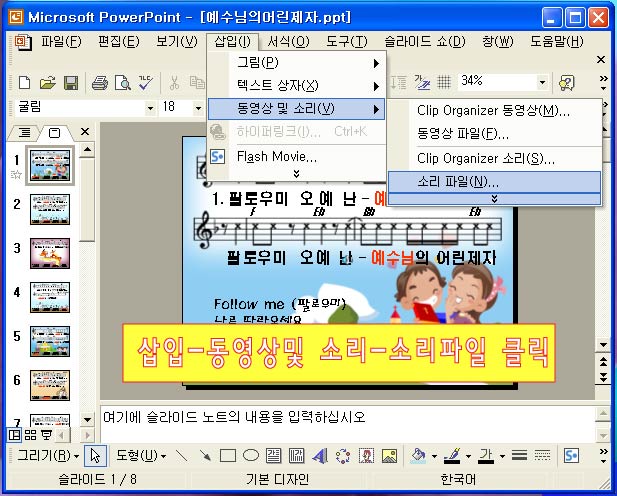
Task: Run the spelling check icon
Action: [146, 83]
